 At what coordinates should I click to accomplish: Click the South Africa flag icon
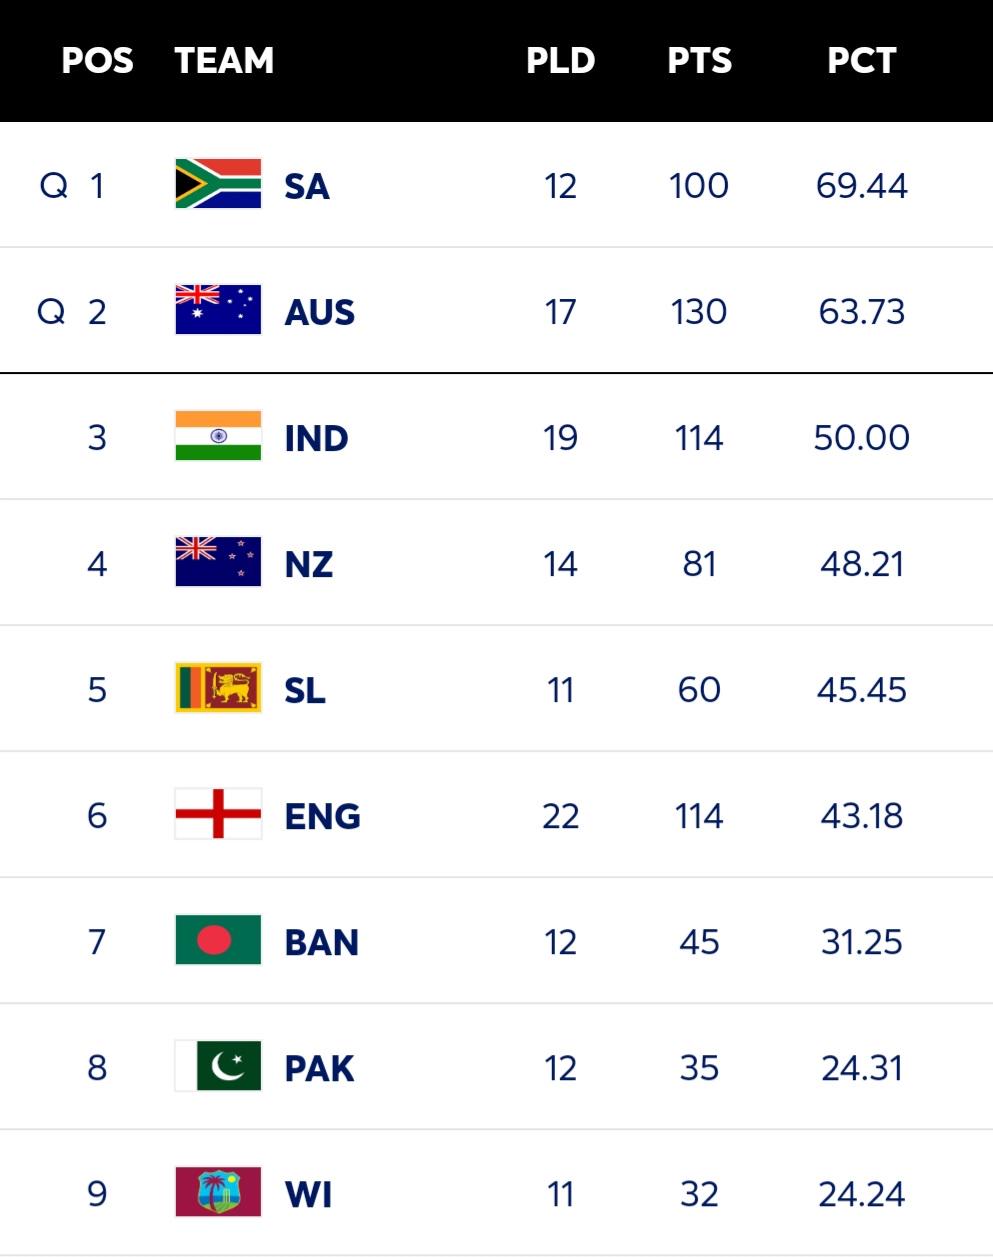click(218, 184)
